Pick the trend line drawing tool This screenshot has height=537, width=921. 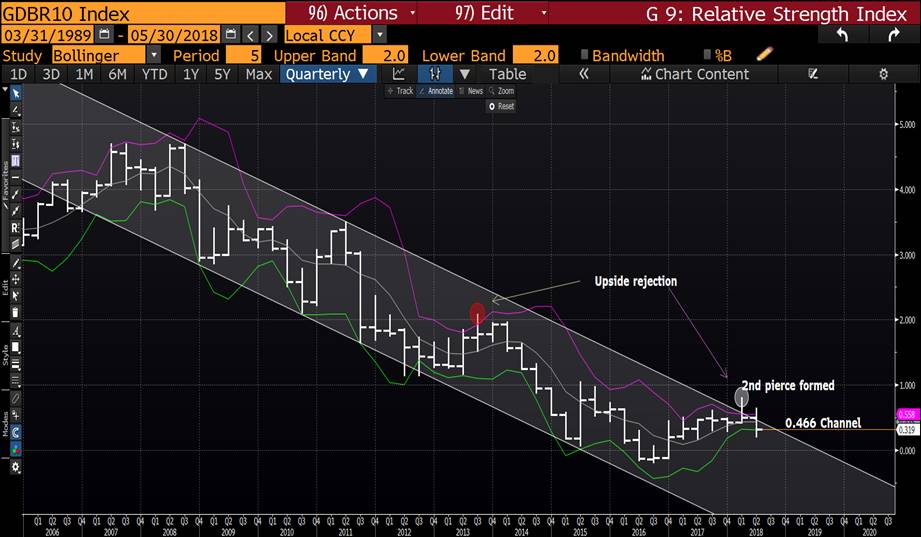coord(16,109)
